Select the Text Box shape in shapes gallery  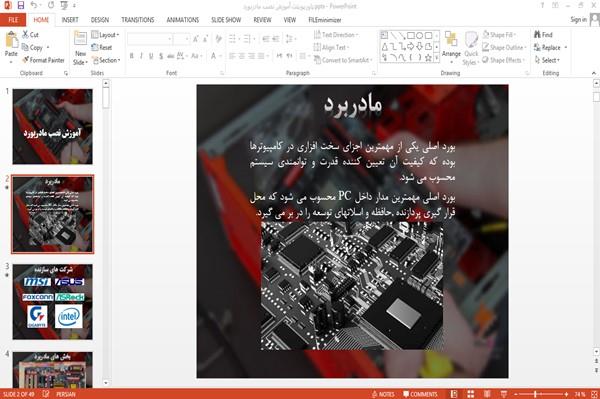point(384,36)
